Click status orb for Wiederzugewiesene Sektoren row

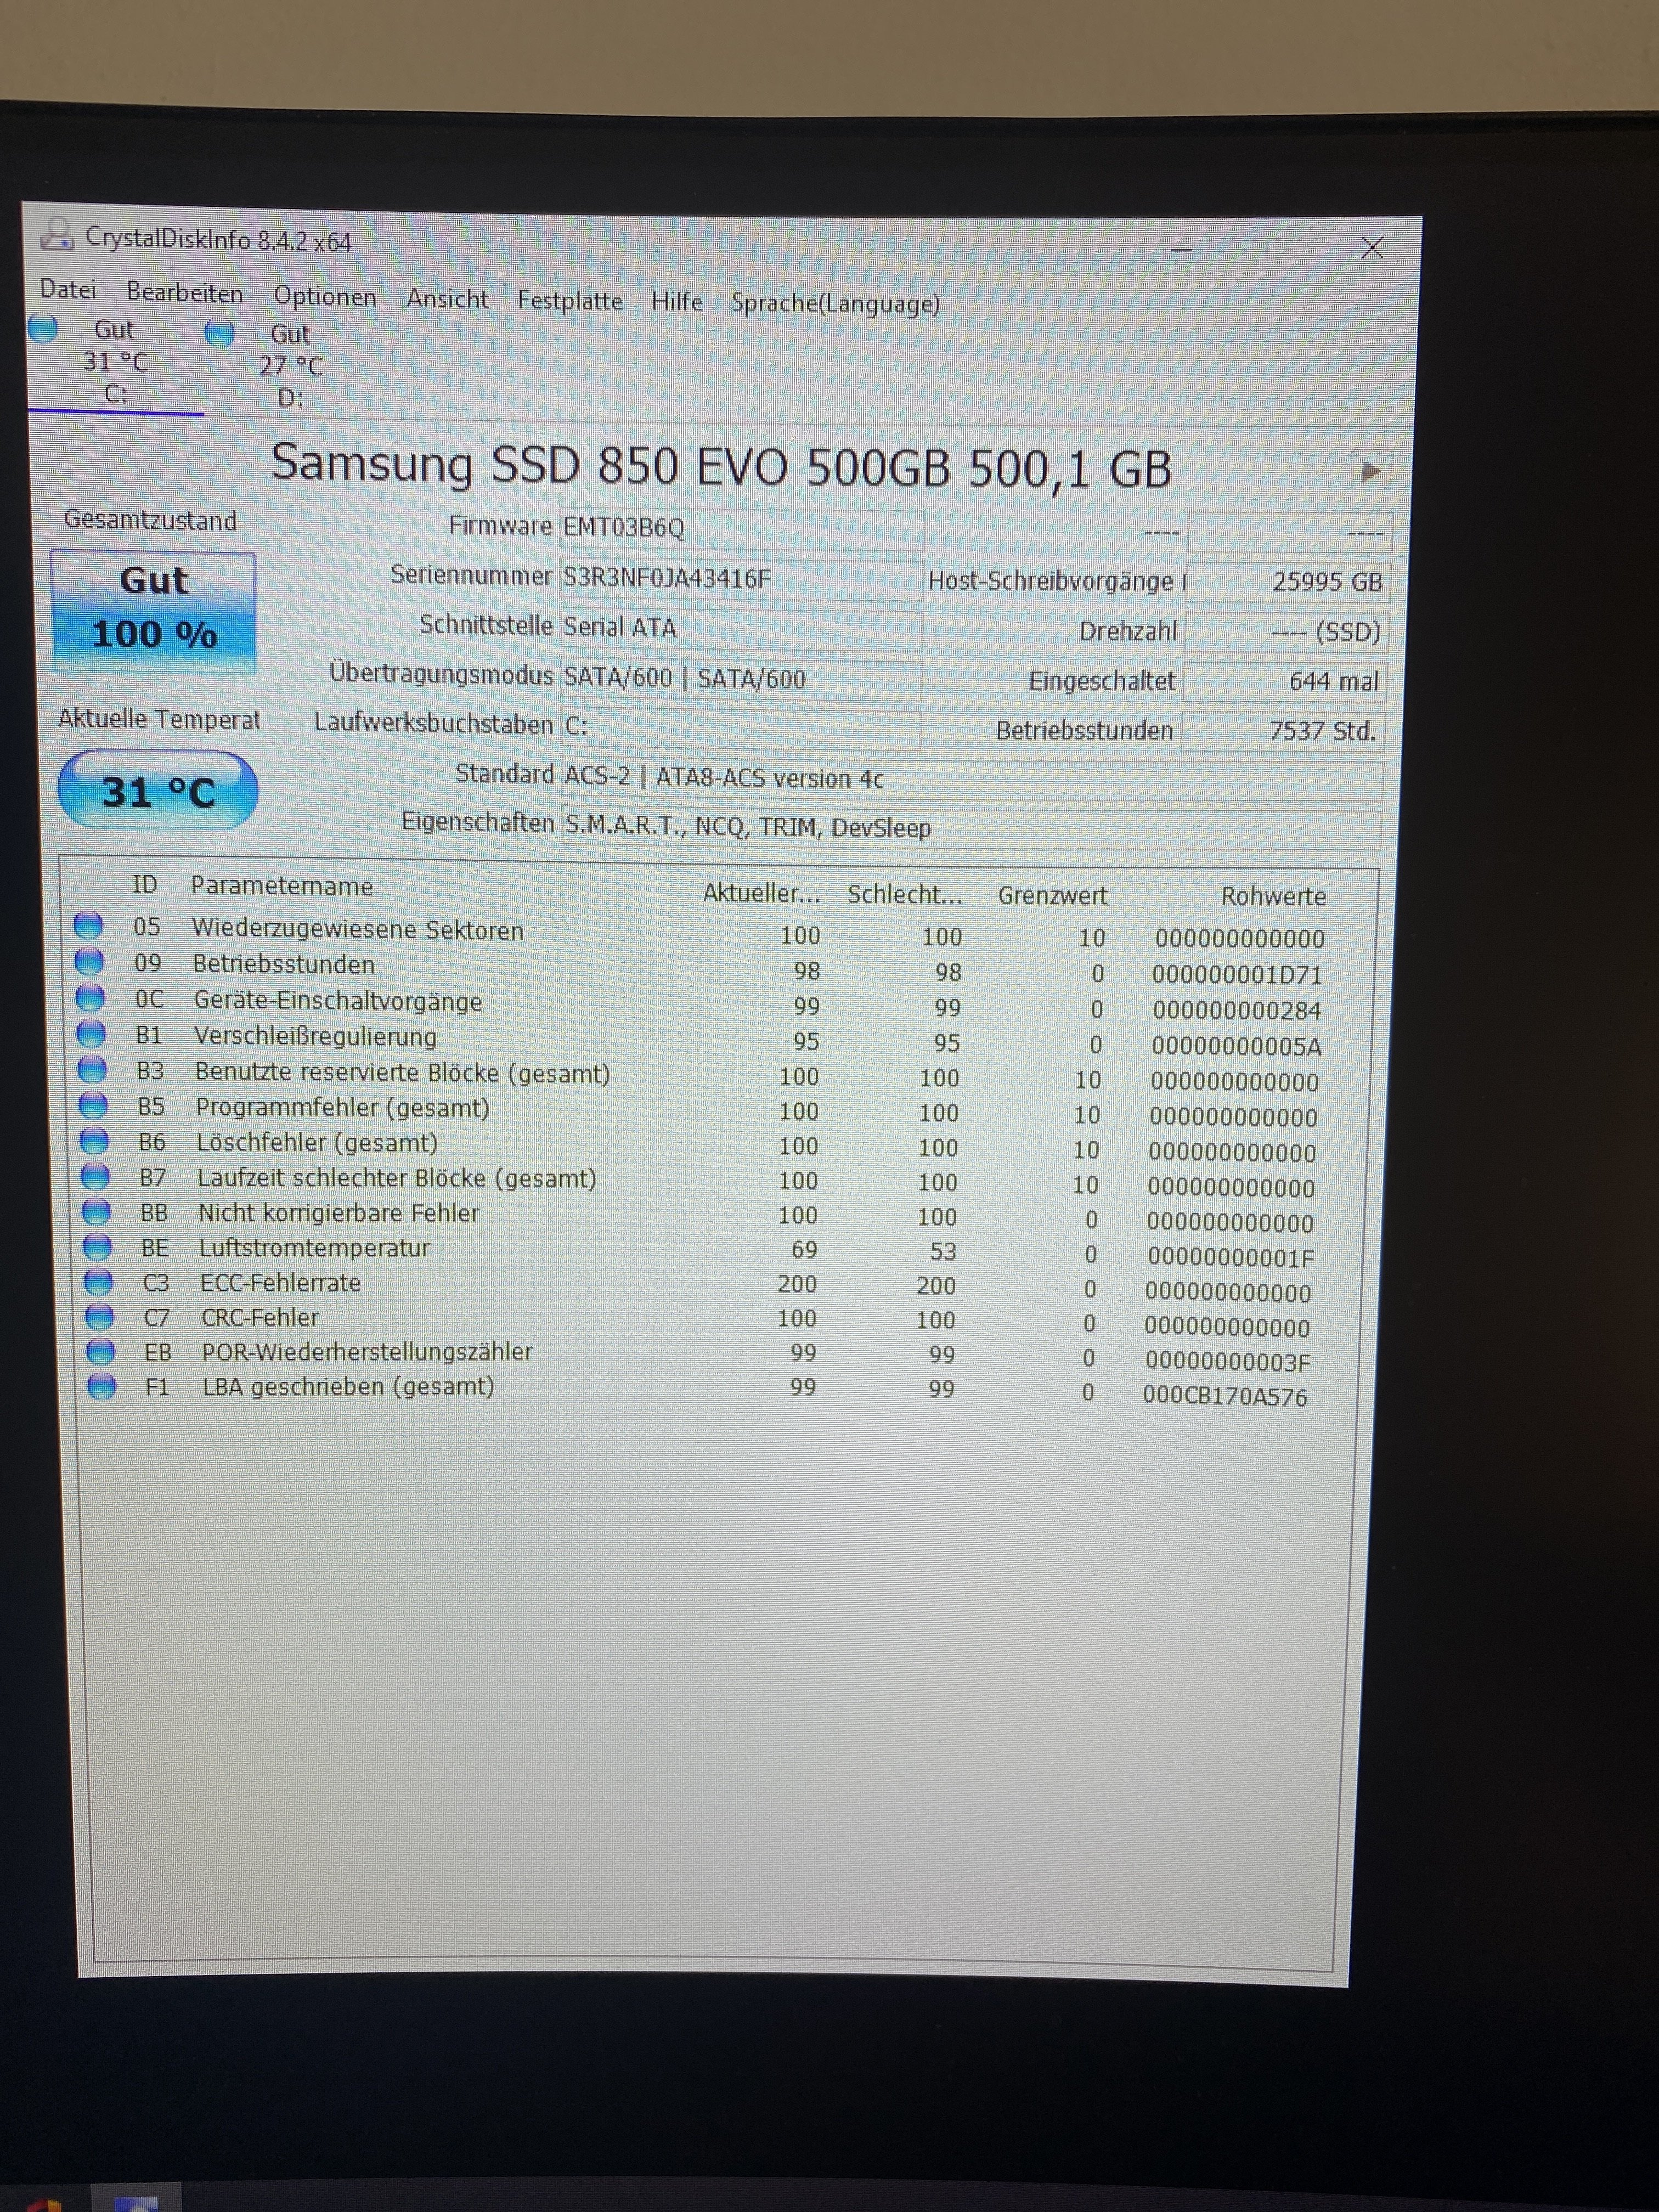(x=88, y=925)
